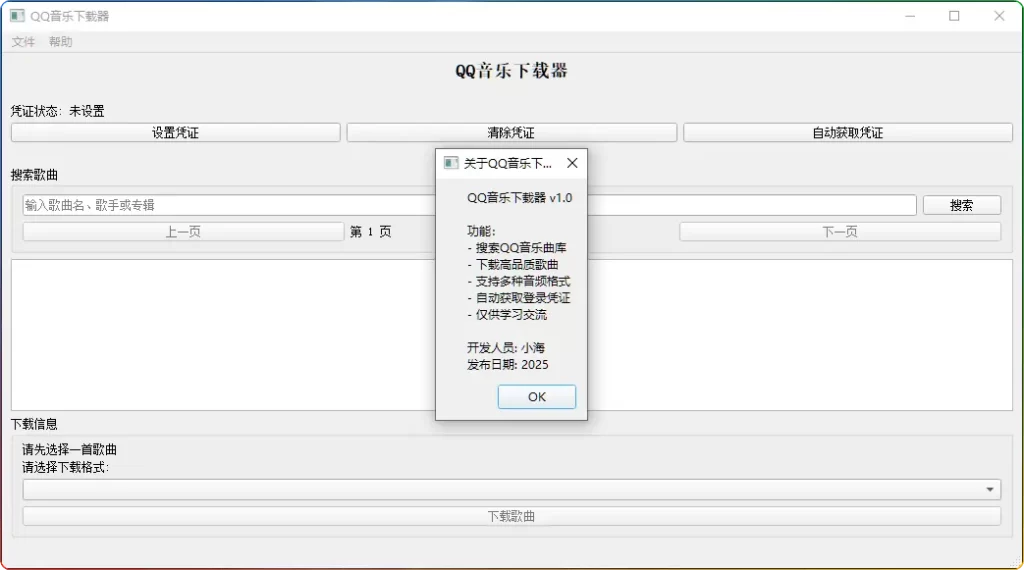
Task: Click the 清除凭证 button
Action: [x=511, y=133]
